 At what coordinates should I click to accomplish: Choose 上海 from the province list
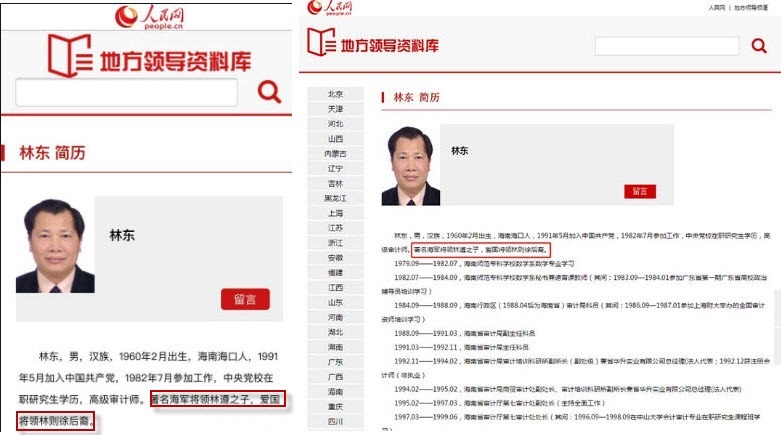[335, 213]
